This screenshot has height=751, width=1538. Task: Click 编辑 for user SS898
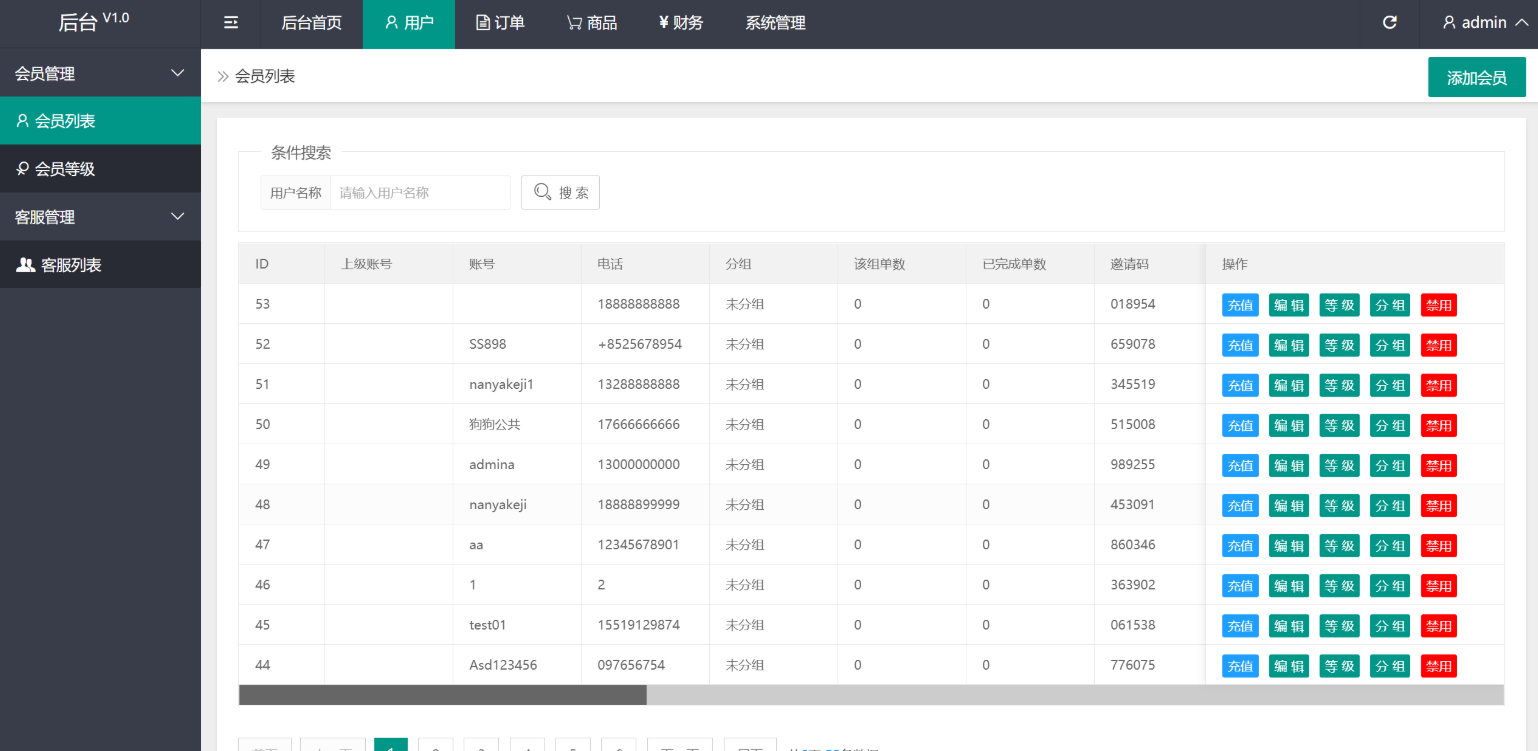click(x=1289, y=345)
